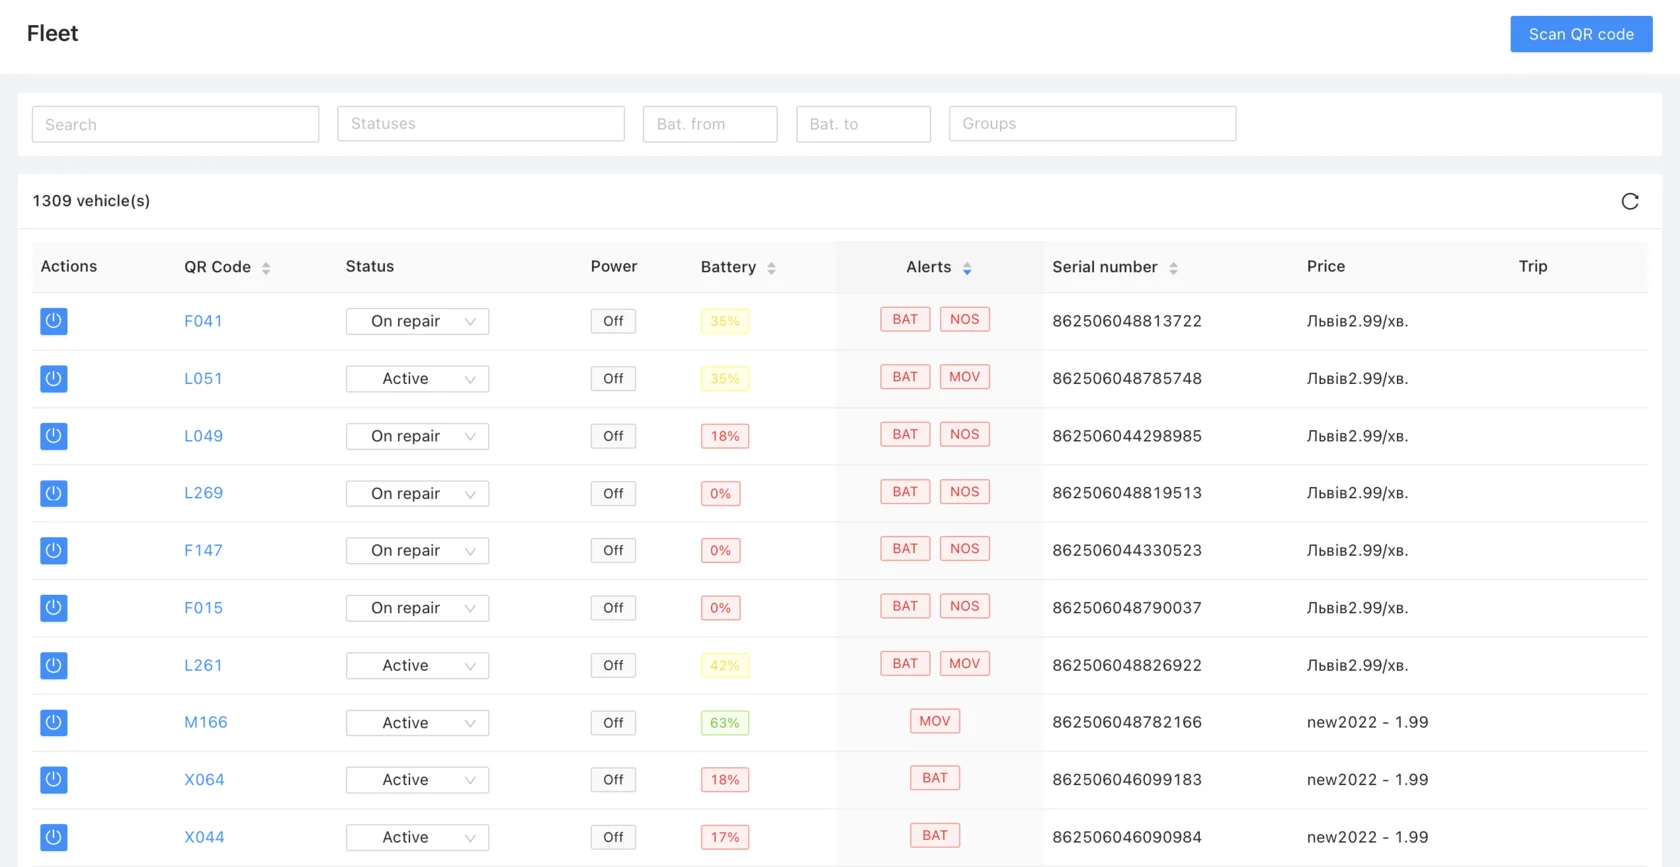This screenshot has height=867, width=1680.
Task: Open the Statuses filter dropdown
Action: 481,124
